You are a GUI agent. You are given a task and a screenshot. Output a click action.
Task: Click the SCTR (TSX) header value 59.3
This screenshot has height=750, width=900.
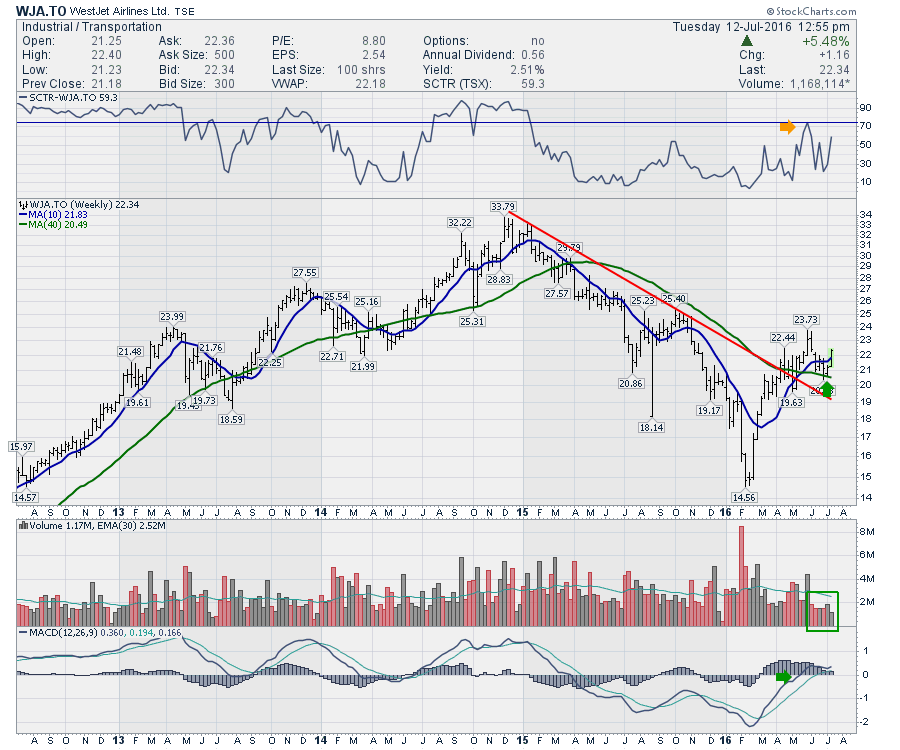tap(533, 84)
